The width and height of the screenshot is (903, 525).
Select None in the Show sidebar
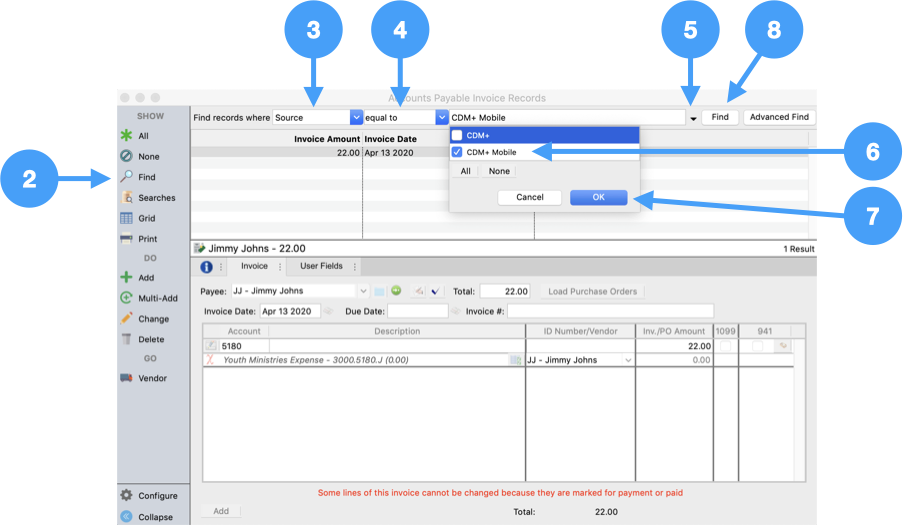point(127,156)
